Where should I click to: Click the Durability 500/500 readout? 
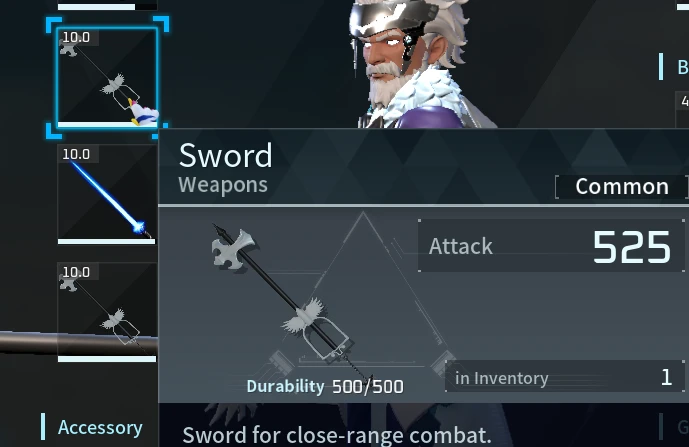tap(325, 386)
